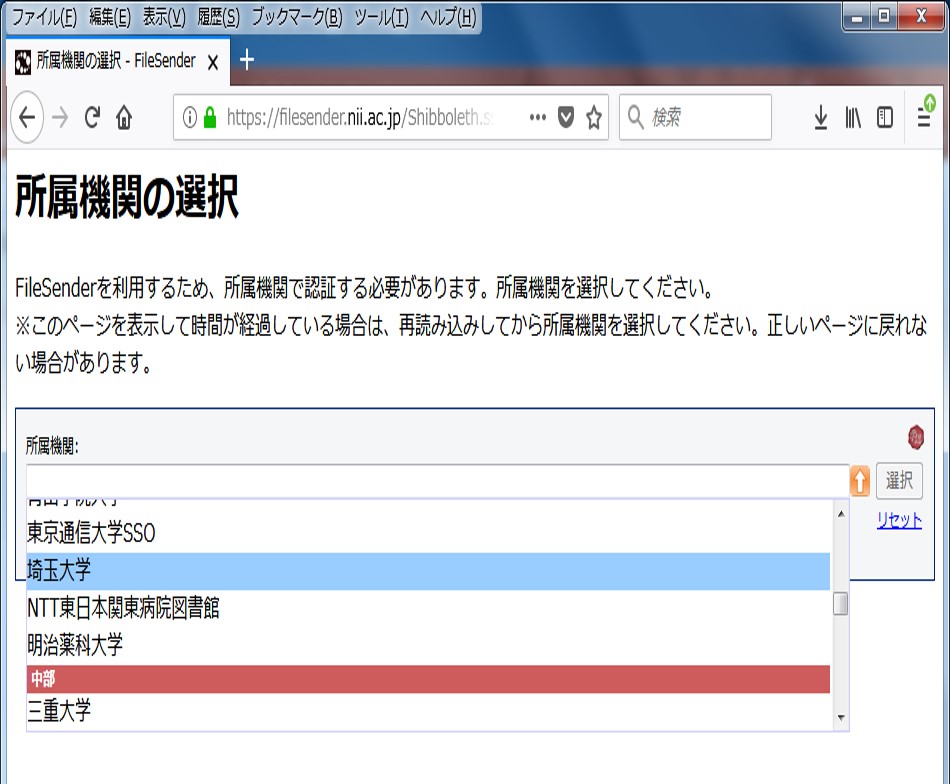
Task: Close the browser window
Action: click(x=921, y=16)
